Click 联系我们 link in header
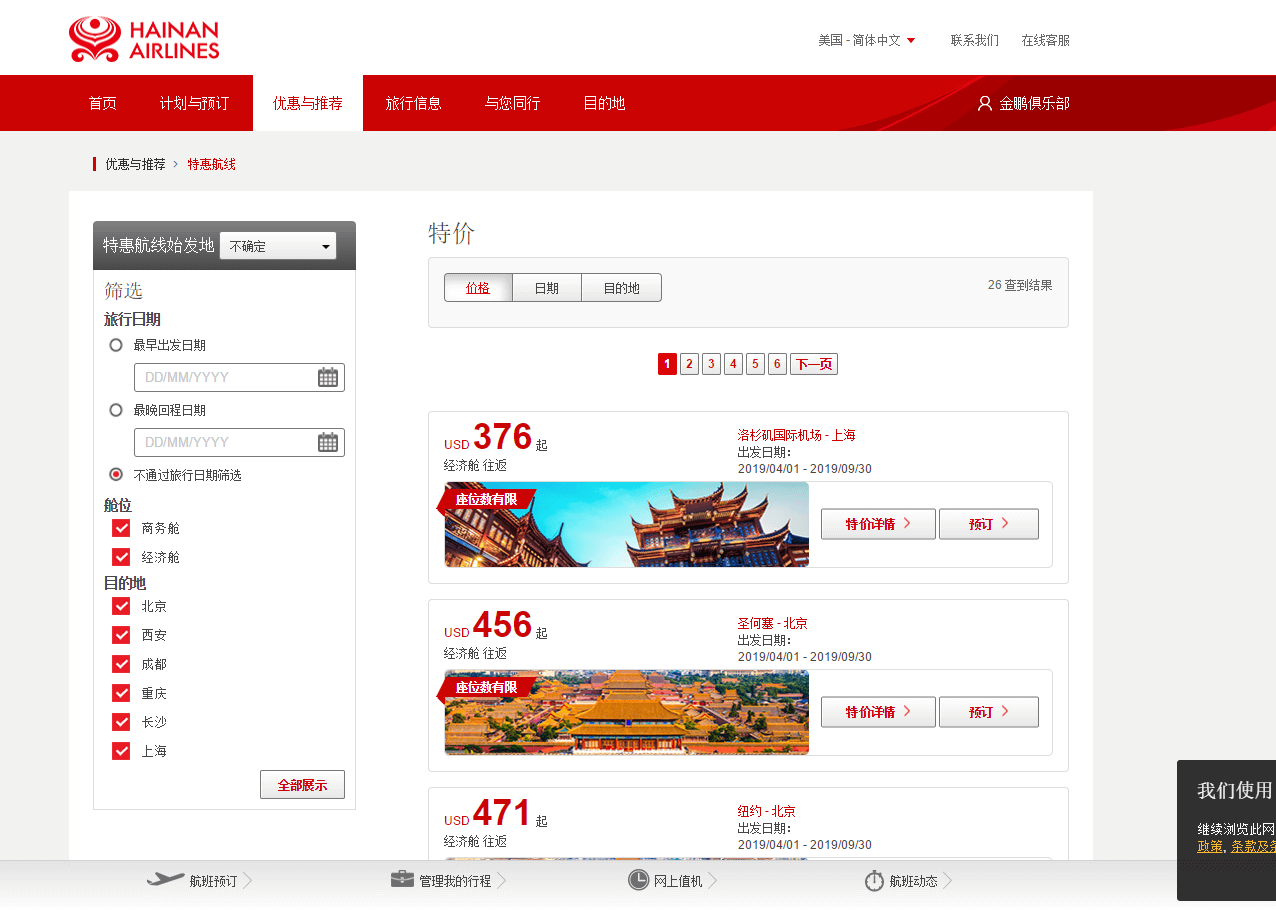This screenshot has height=911, width=1276. [975, 40]
